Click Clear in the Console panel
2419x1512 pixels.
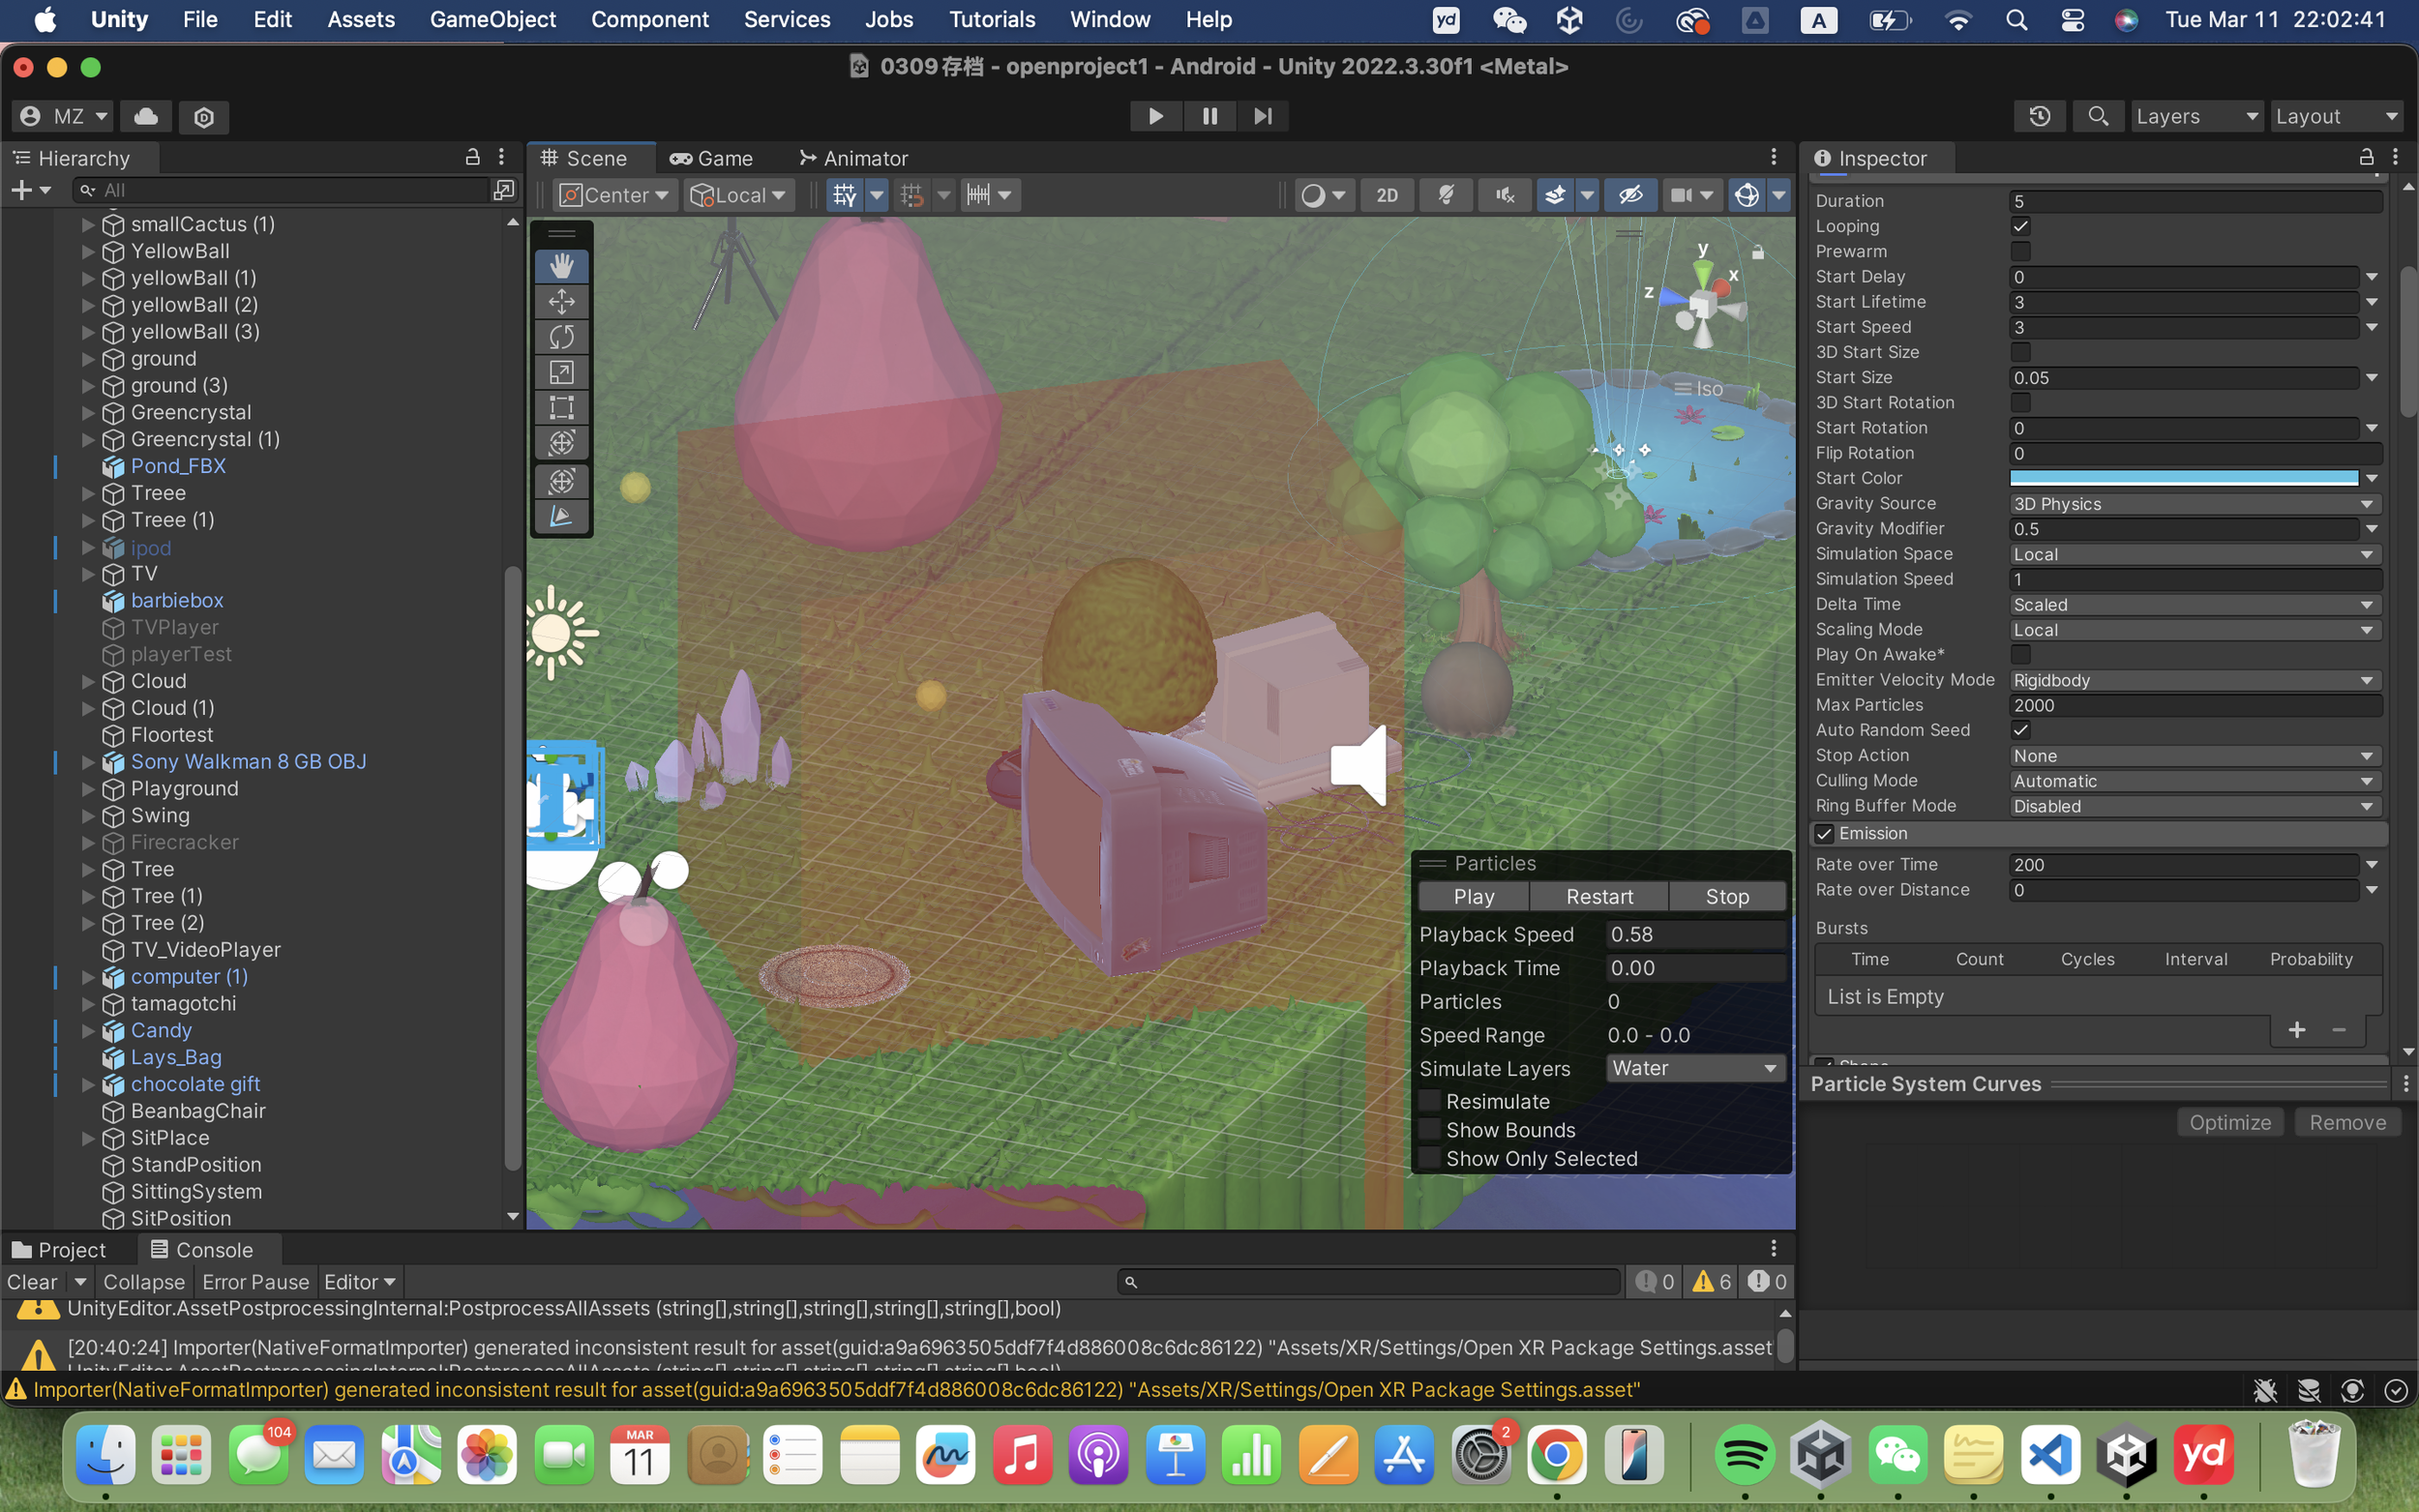(31, 1281)
